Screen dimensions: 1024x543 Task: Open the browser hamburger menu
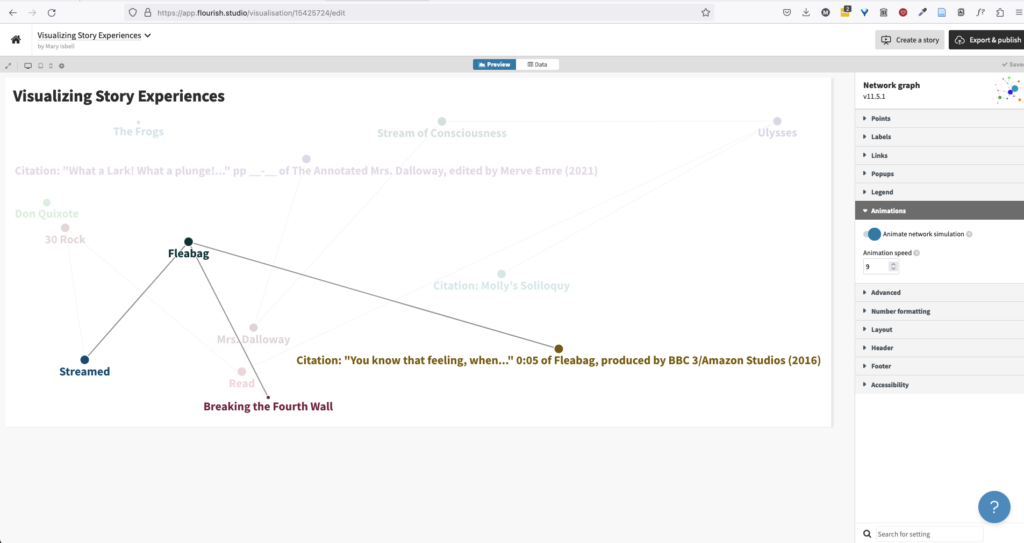[x=1019, y=12]
